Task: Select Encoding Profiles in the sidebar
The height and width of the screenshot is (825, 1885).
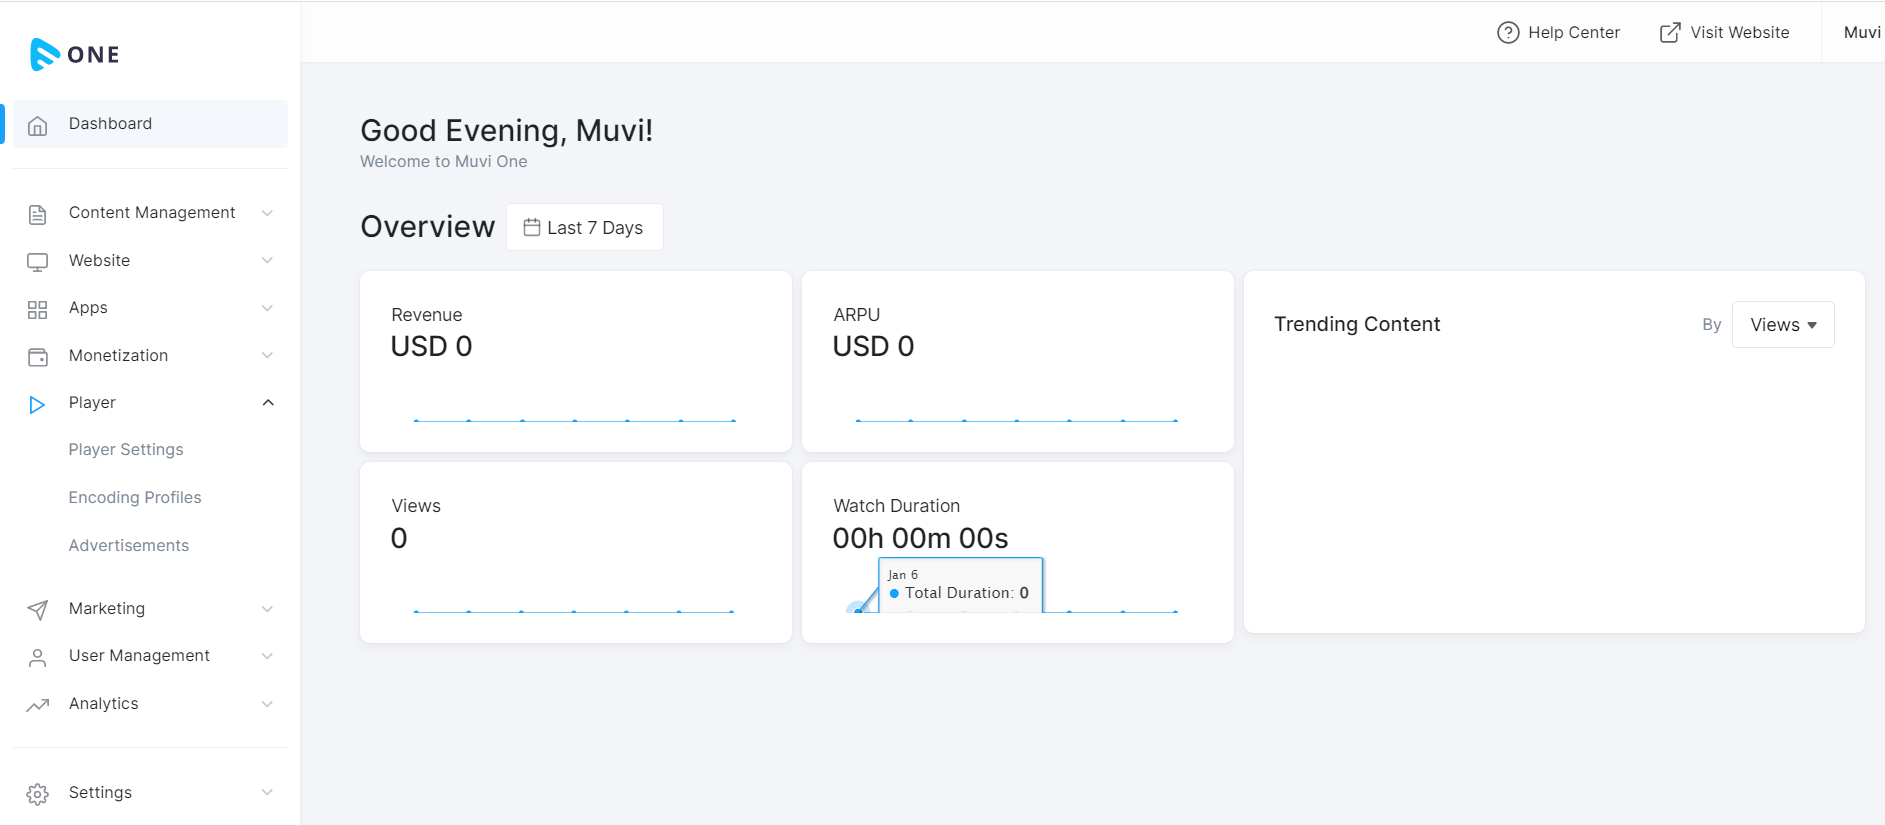Action: click(134, 497)
